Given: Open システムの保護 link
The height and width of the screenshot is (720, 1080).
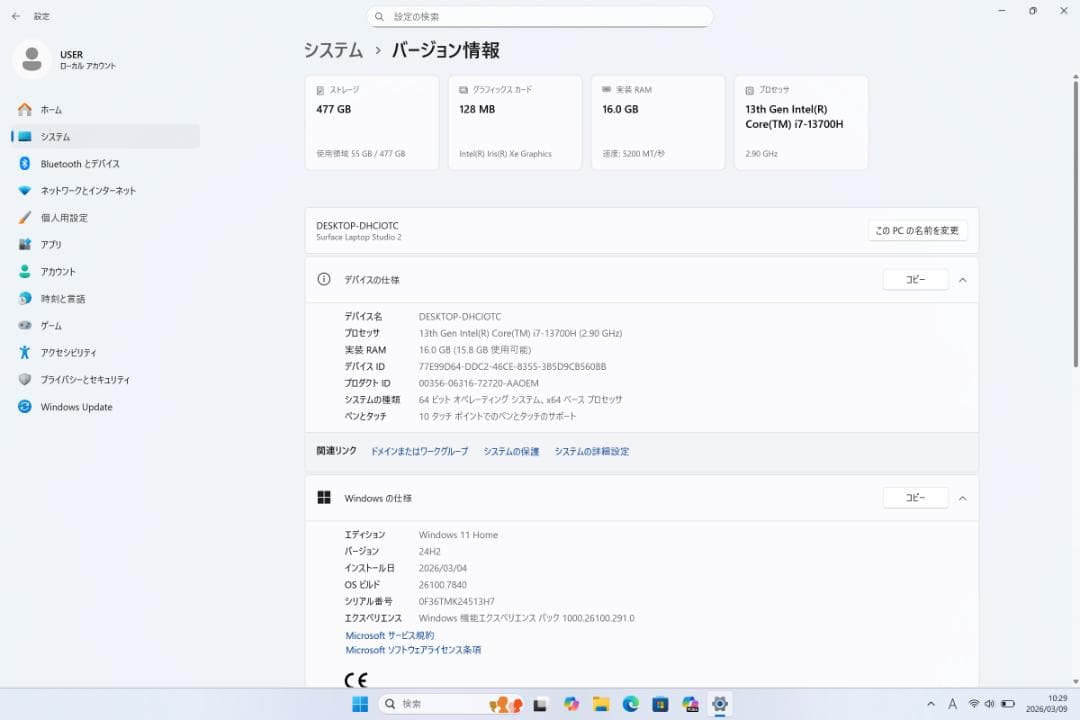Looking at the screenshot, I should click(x=511, y=451).
